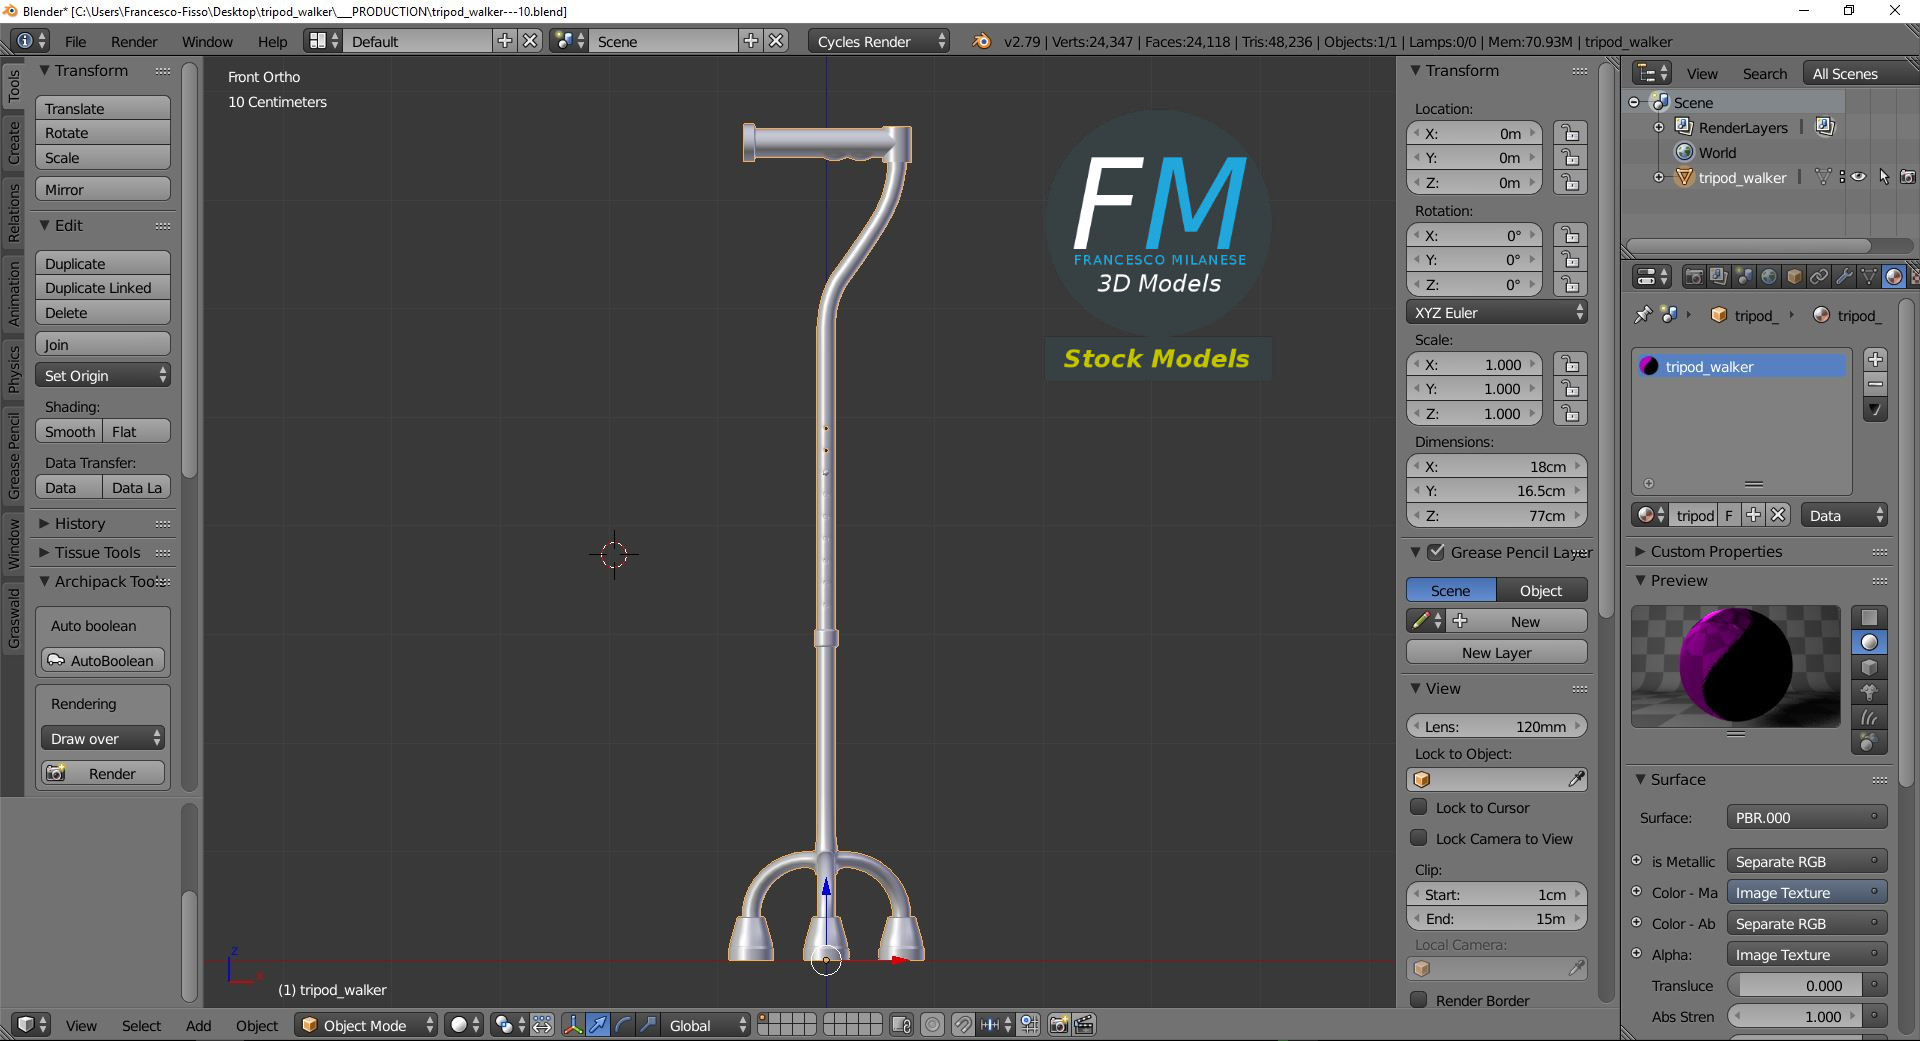
Task: Select the cube preview shape
Action: click(x=1869, y=668)
